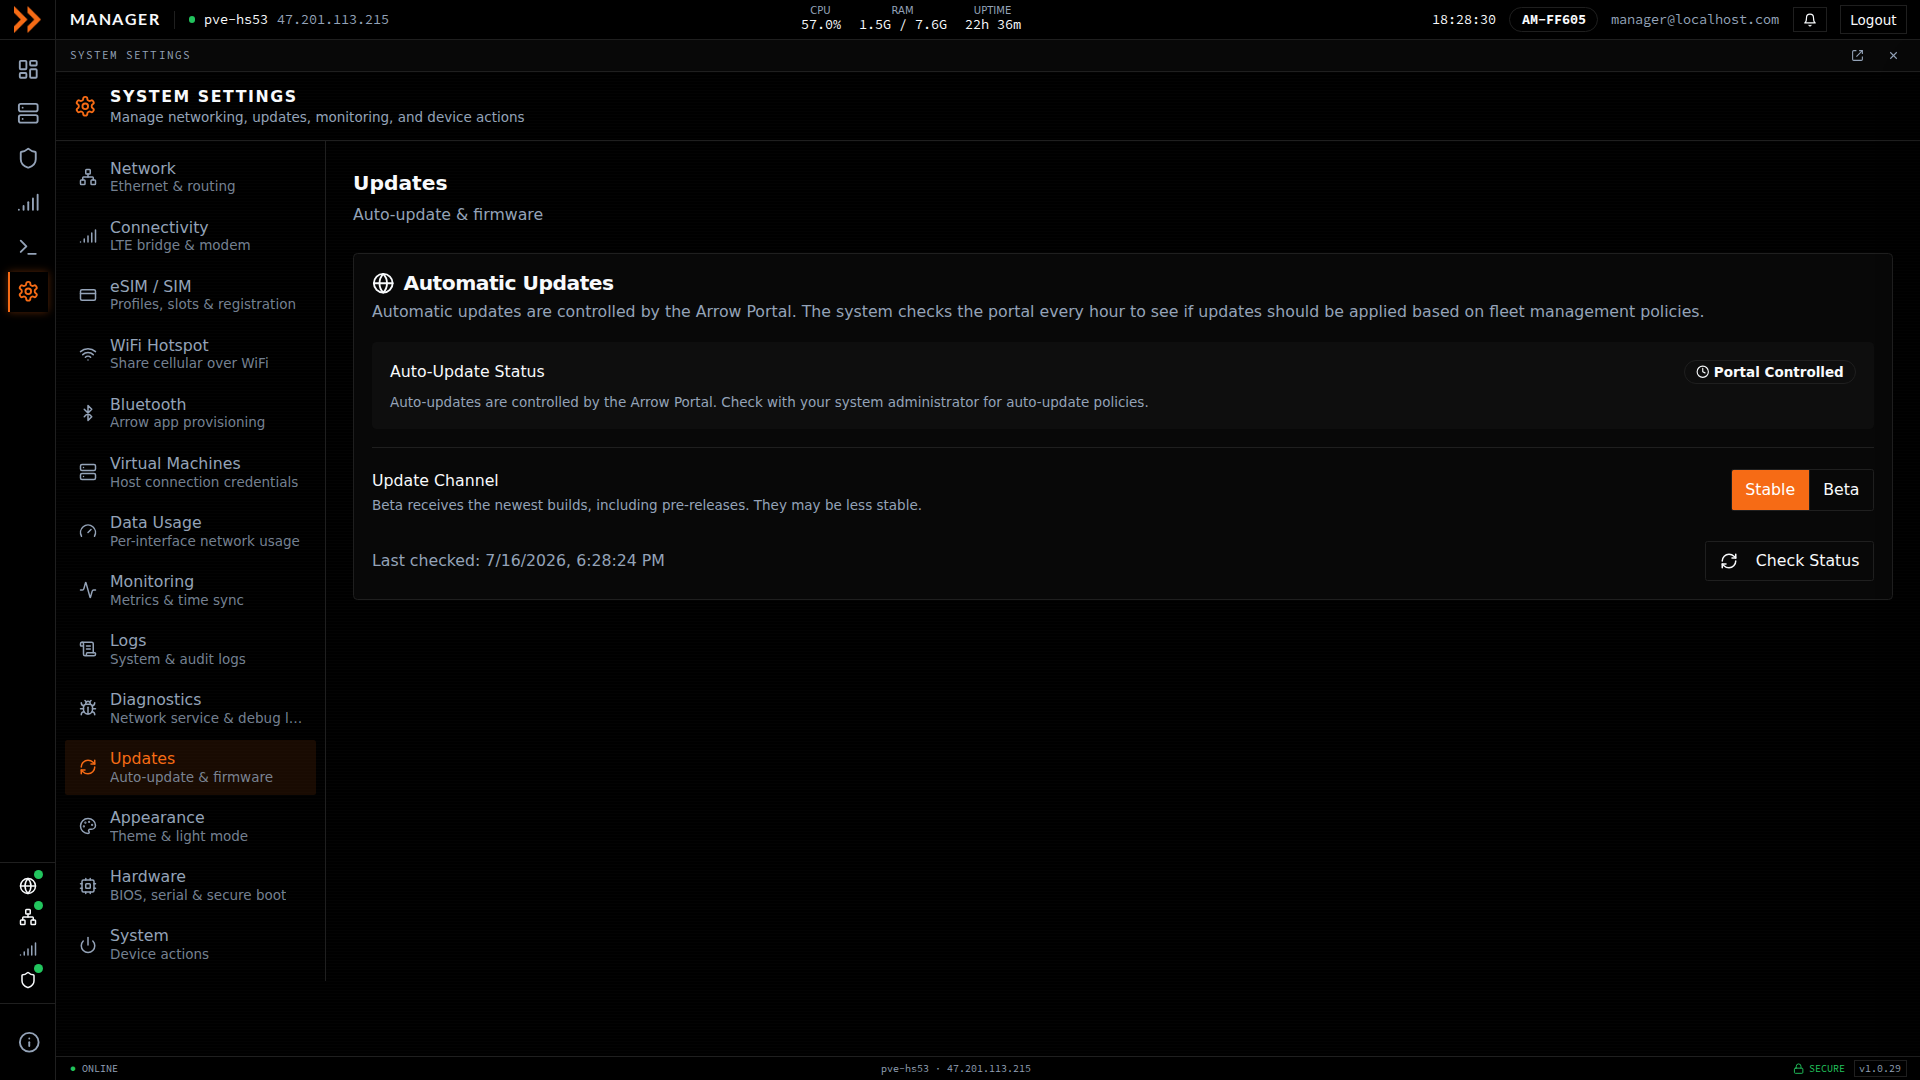The image size is (1920, 1080).
Task: Click the 18:28:30 clock
Action: point(1464,20)
